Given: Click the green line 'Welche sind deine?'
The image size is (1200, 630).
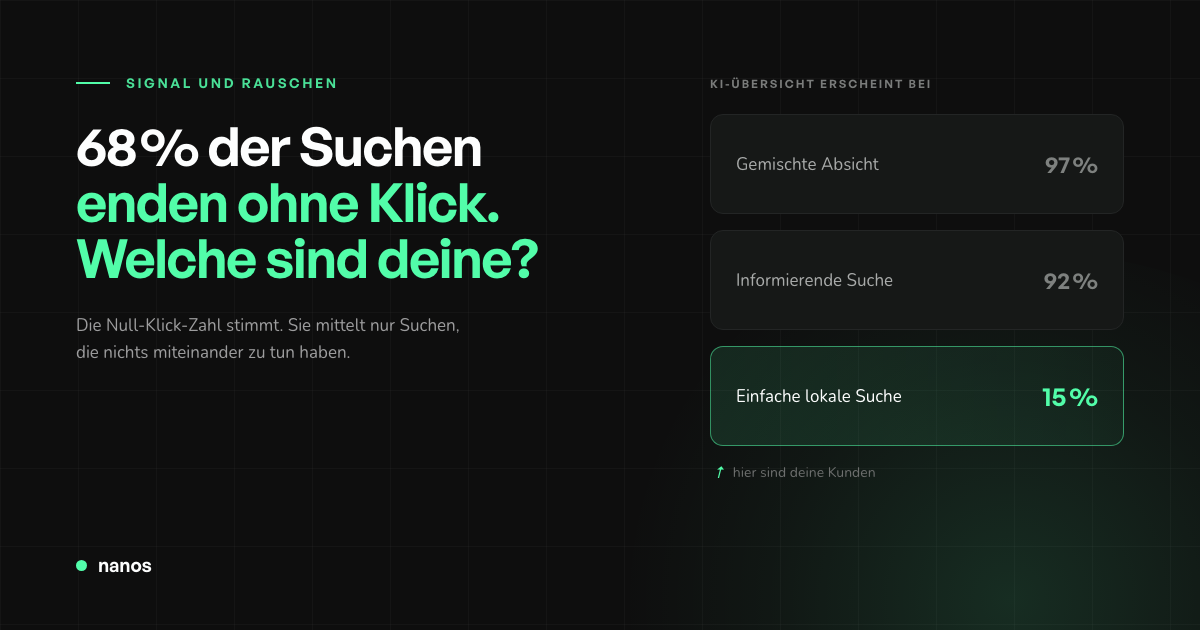Looking at the screenshot, I should (307, 260).
